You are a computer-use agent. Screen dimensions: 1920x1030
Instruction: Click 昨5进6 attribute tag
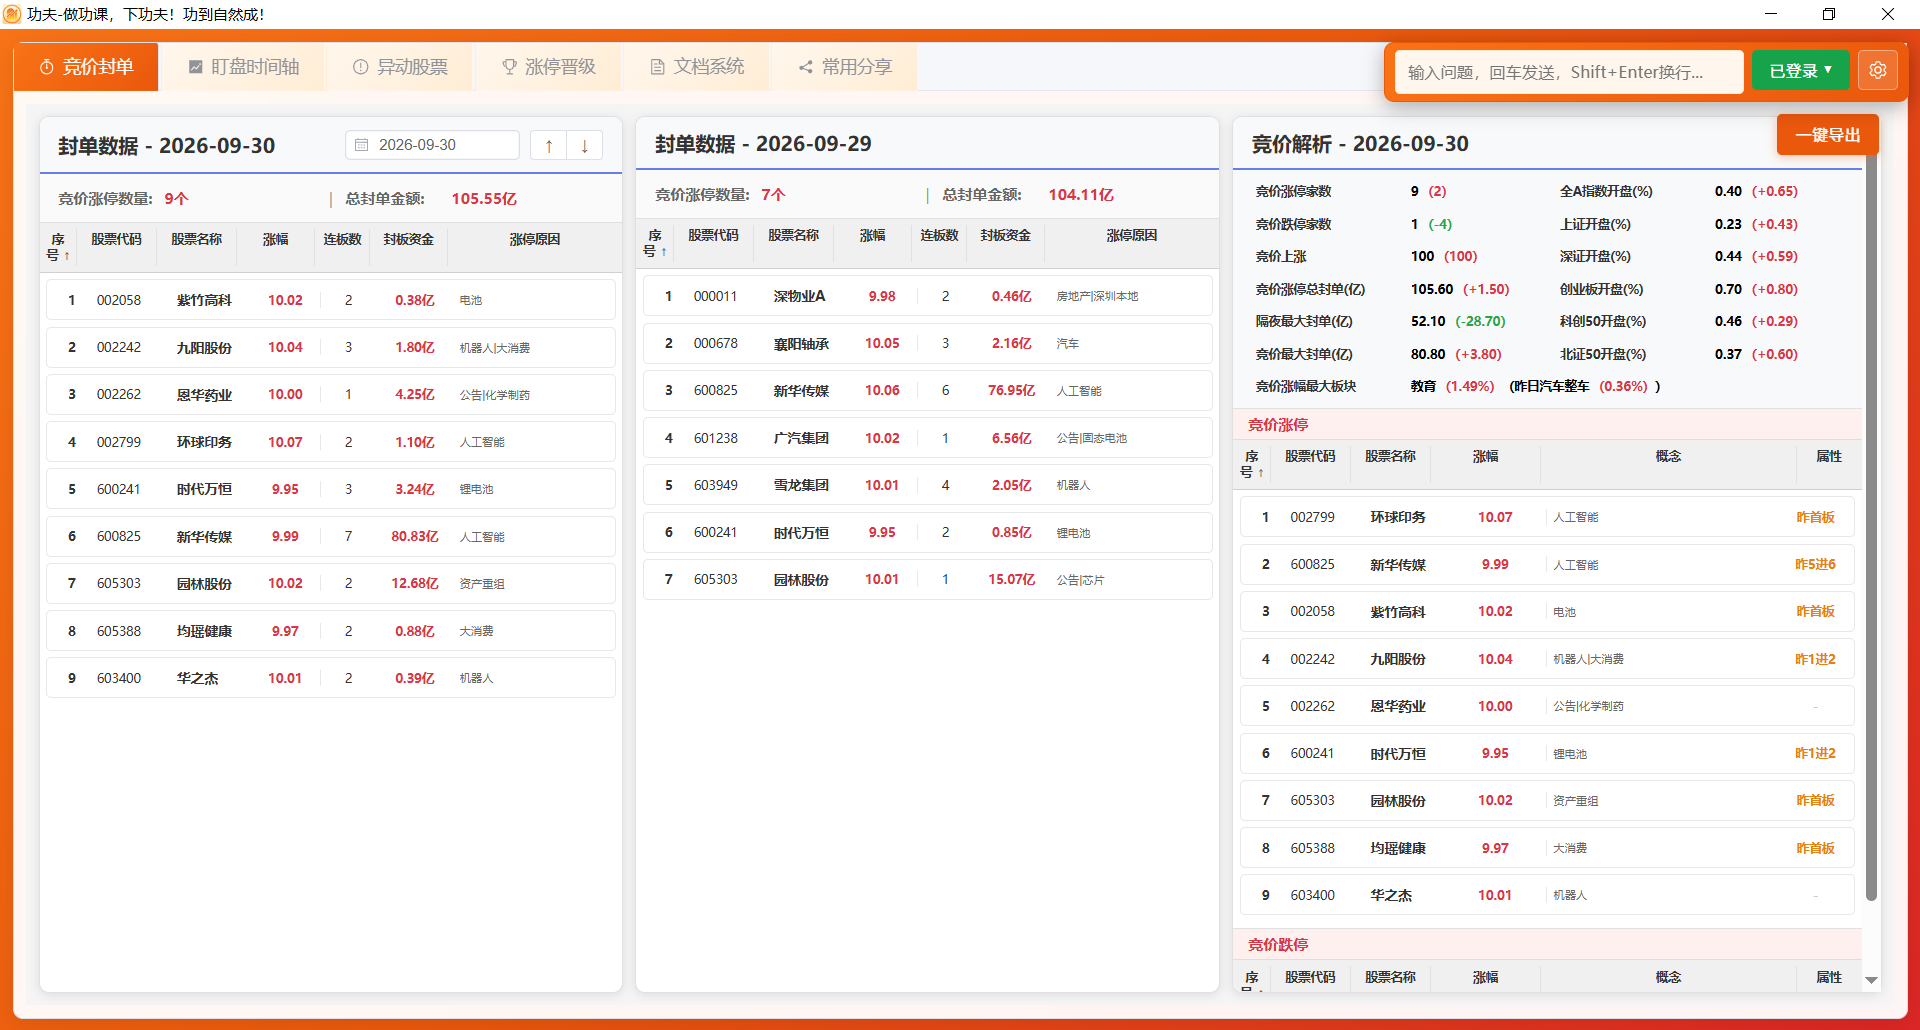(1815, 564)
